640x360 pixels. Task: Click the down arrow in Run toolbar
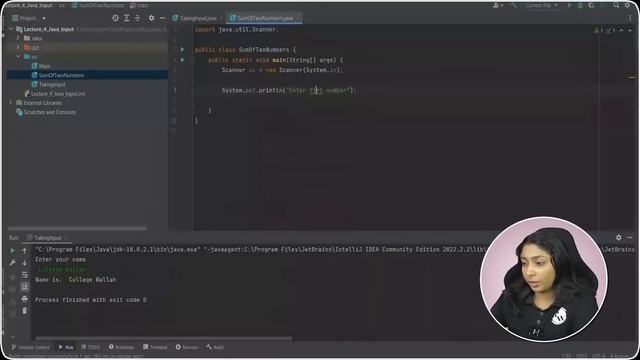(x=24, y=262)
